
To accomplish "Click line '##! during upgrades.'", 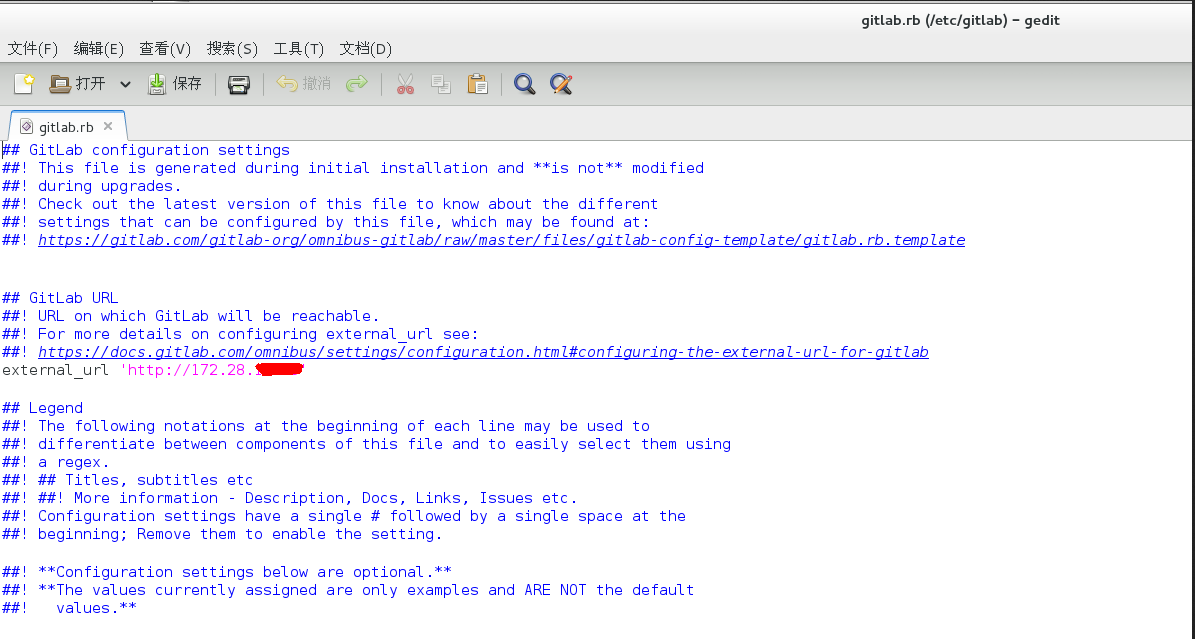I will click(x=92, y=186).
